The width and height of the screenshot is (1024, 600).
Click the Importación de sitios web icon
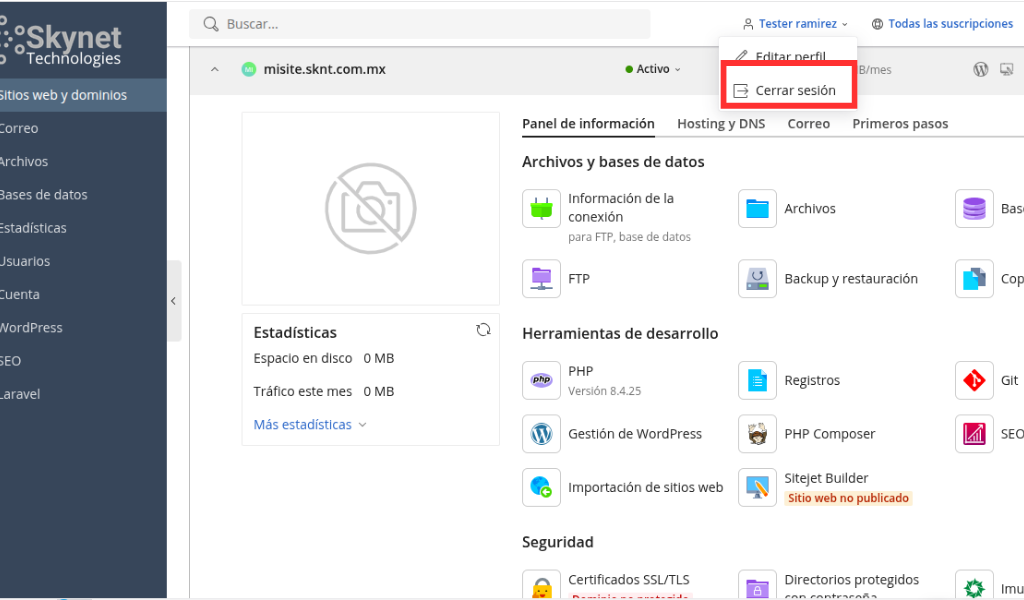point(541,487)
